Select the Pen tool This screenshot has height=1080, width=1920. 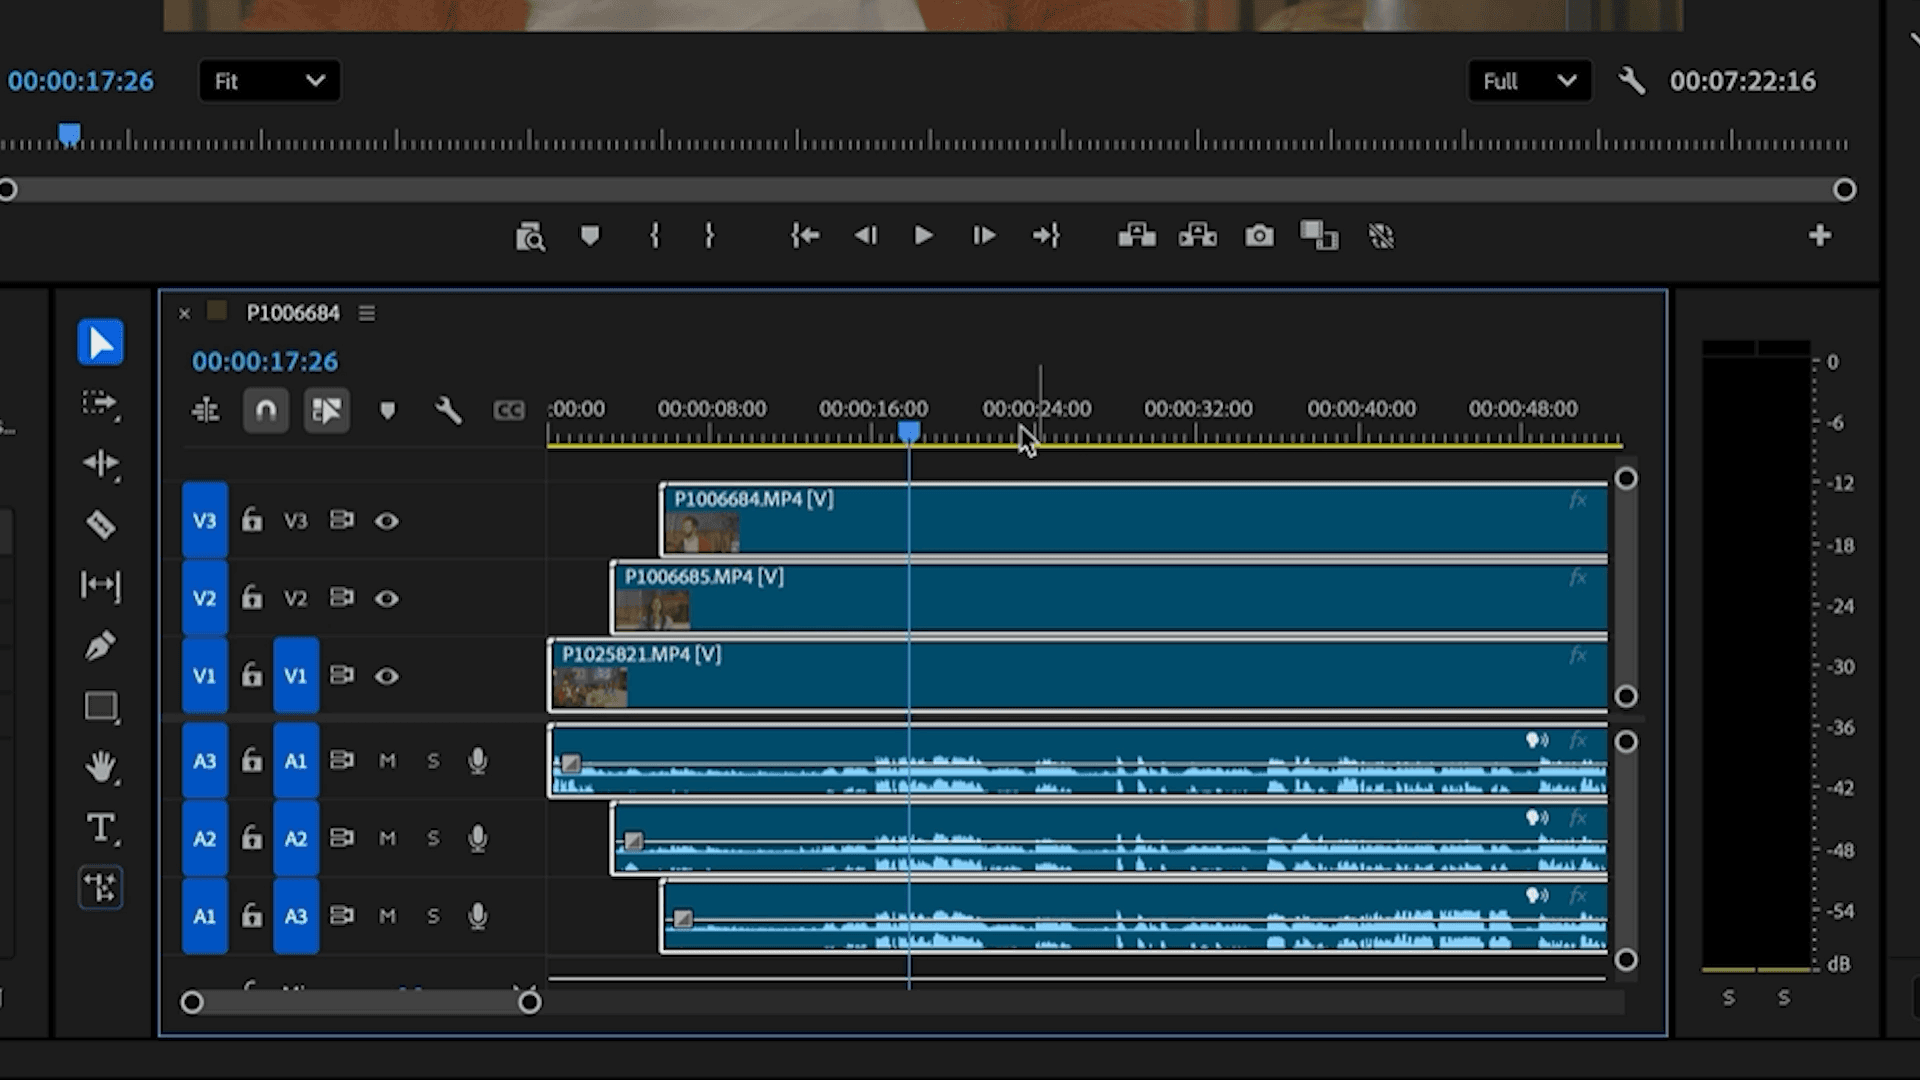(100, 646)
